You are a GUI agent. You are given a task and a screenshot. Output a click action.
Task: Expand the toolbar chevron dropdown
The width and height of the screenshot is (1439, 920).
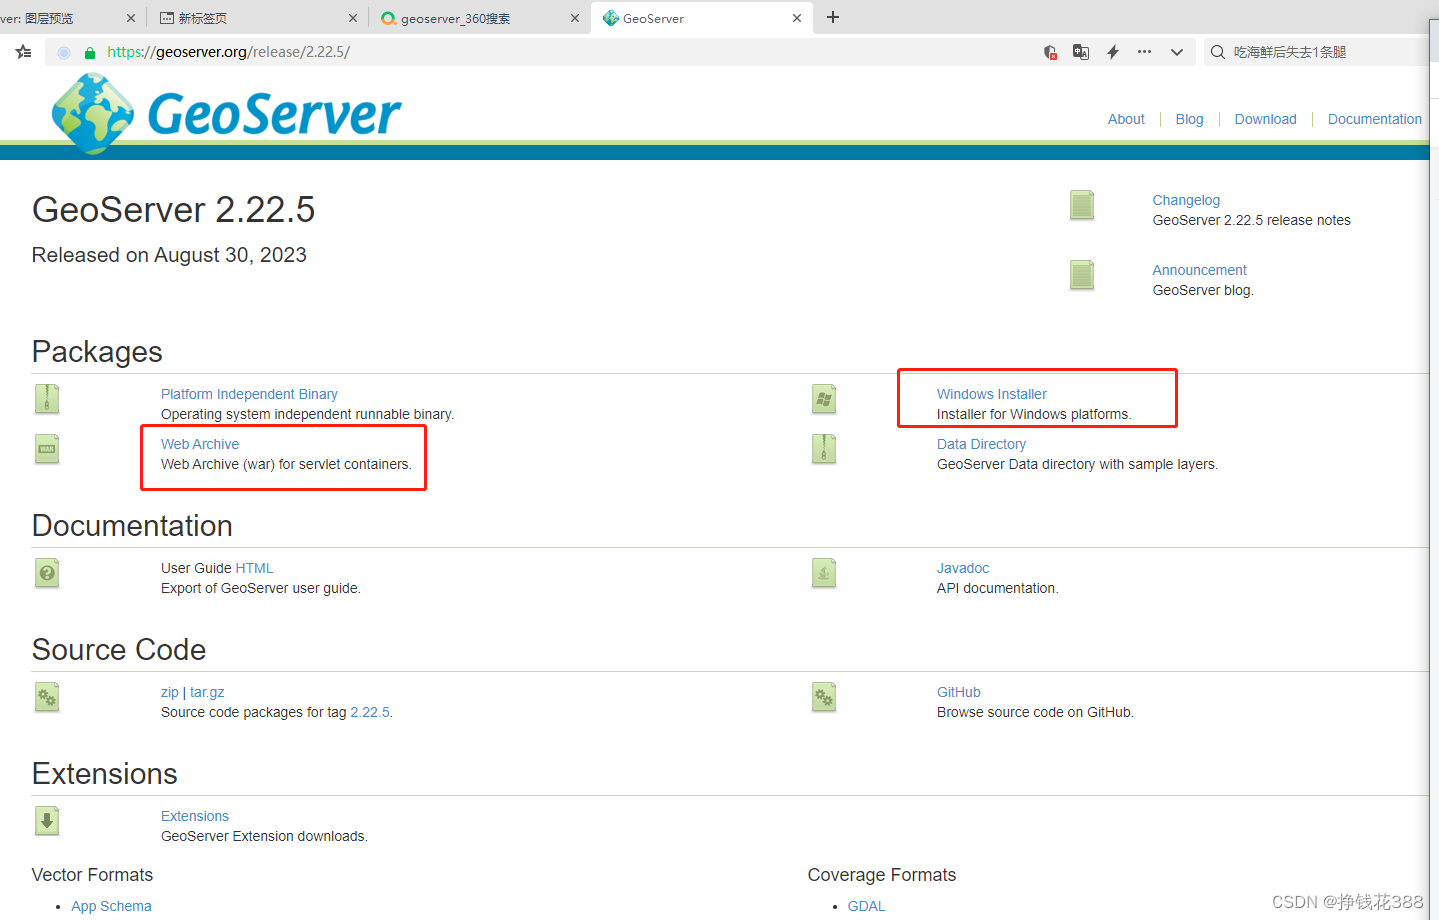1176,51
